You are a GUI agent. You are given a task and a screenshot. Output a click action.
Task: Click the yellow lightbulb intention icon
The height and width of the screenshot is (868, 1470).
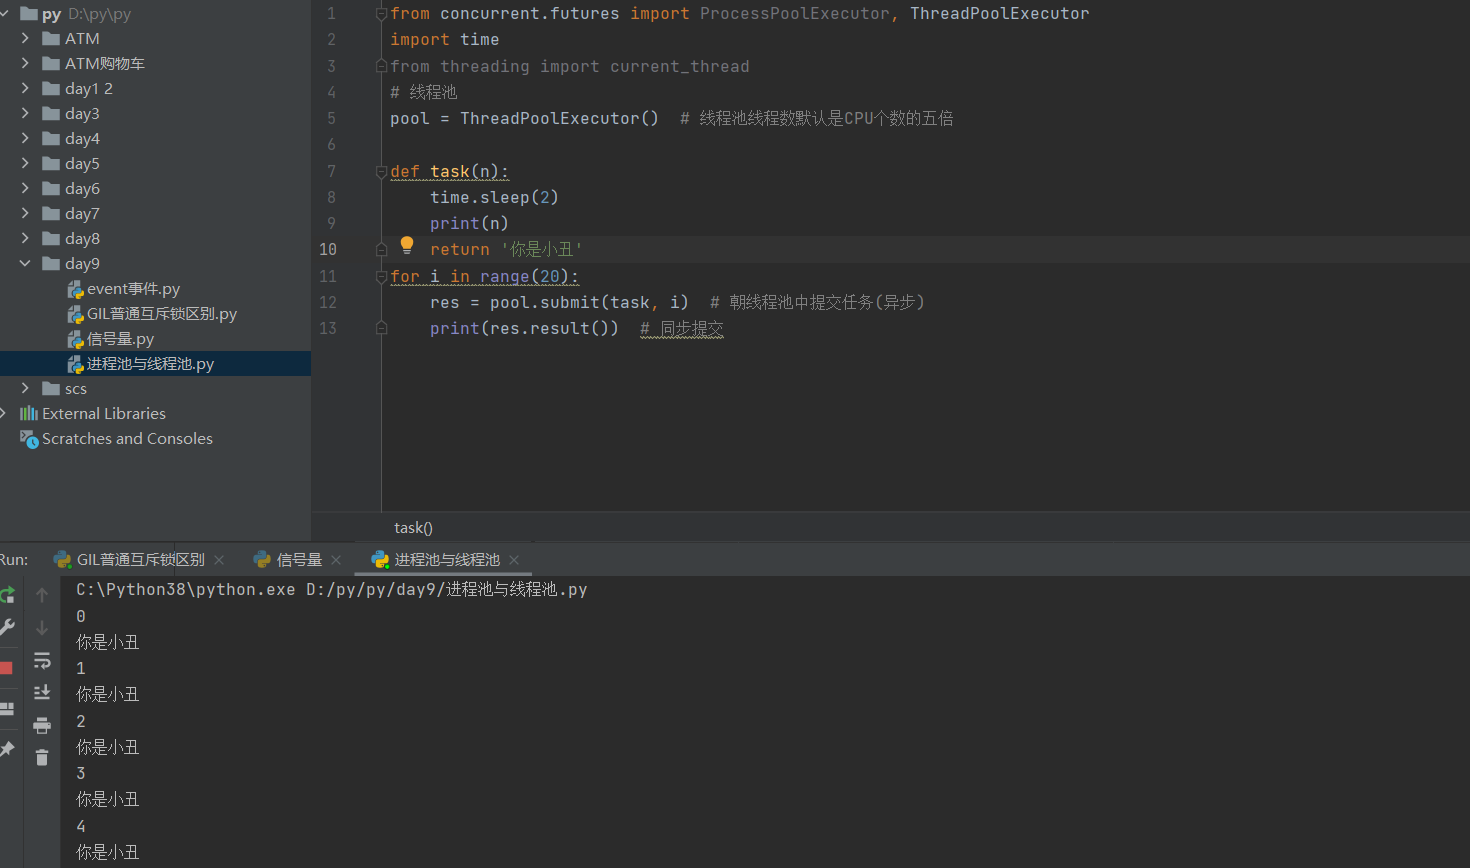[x=407, y=245]
